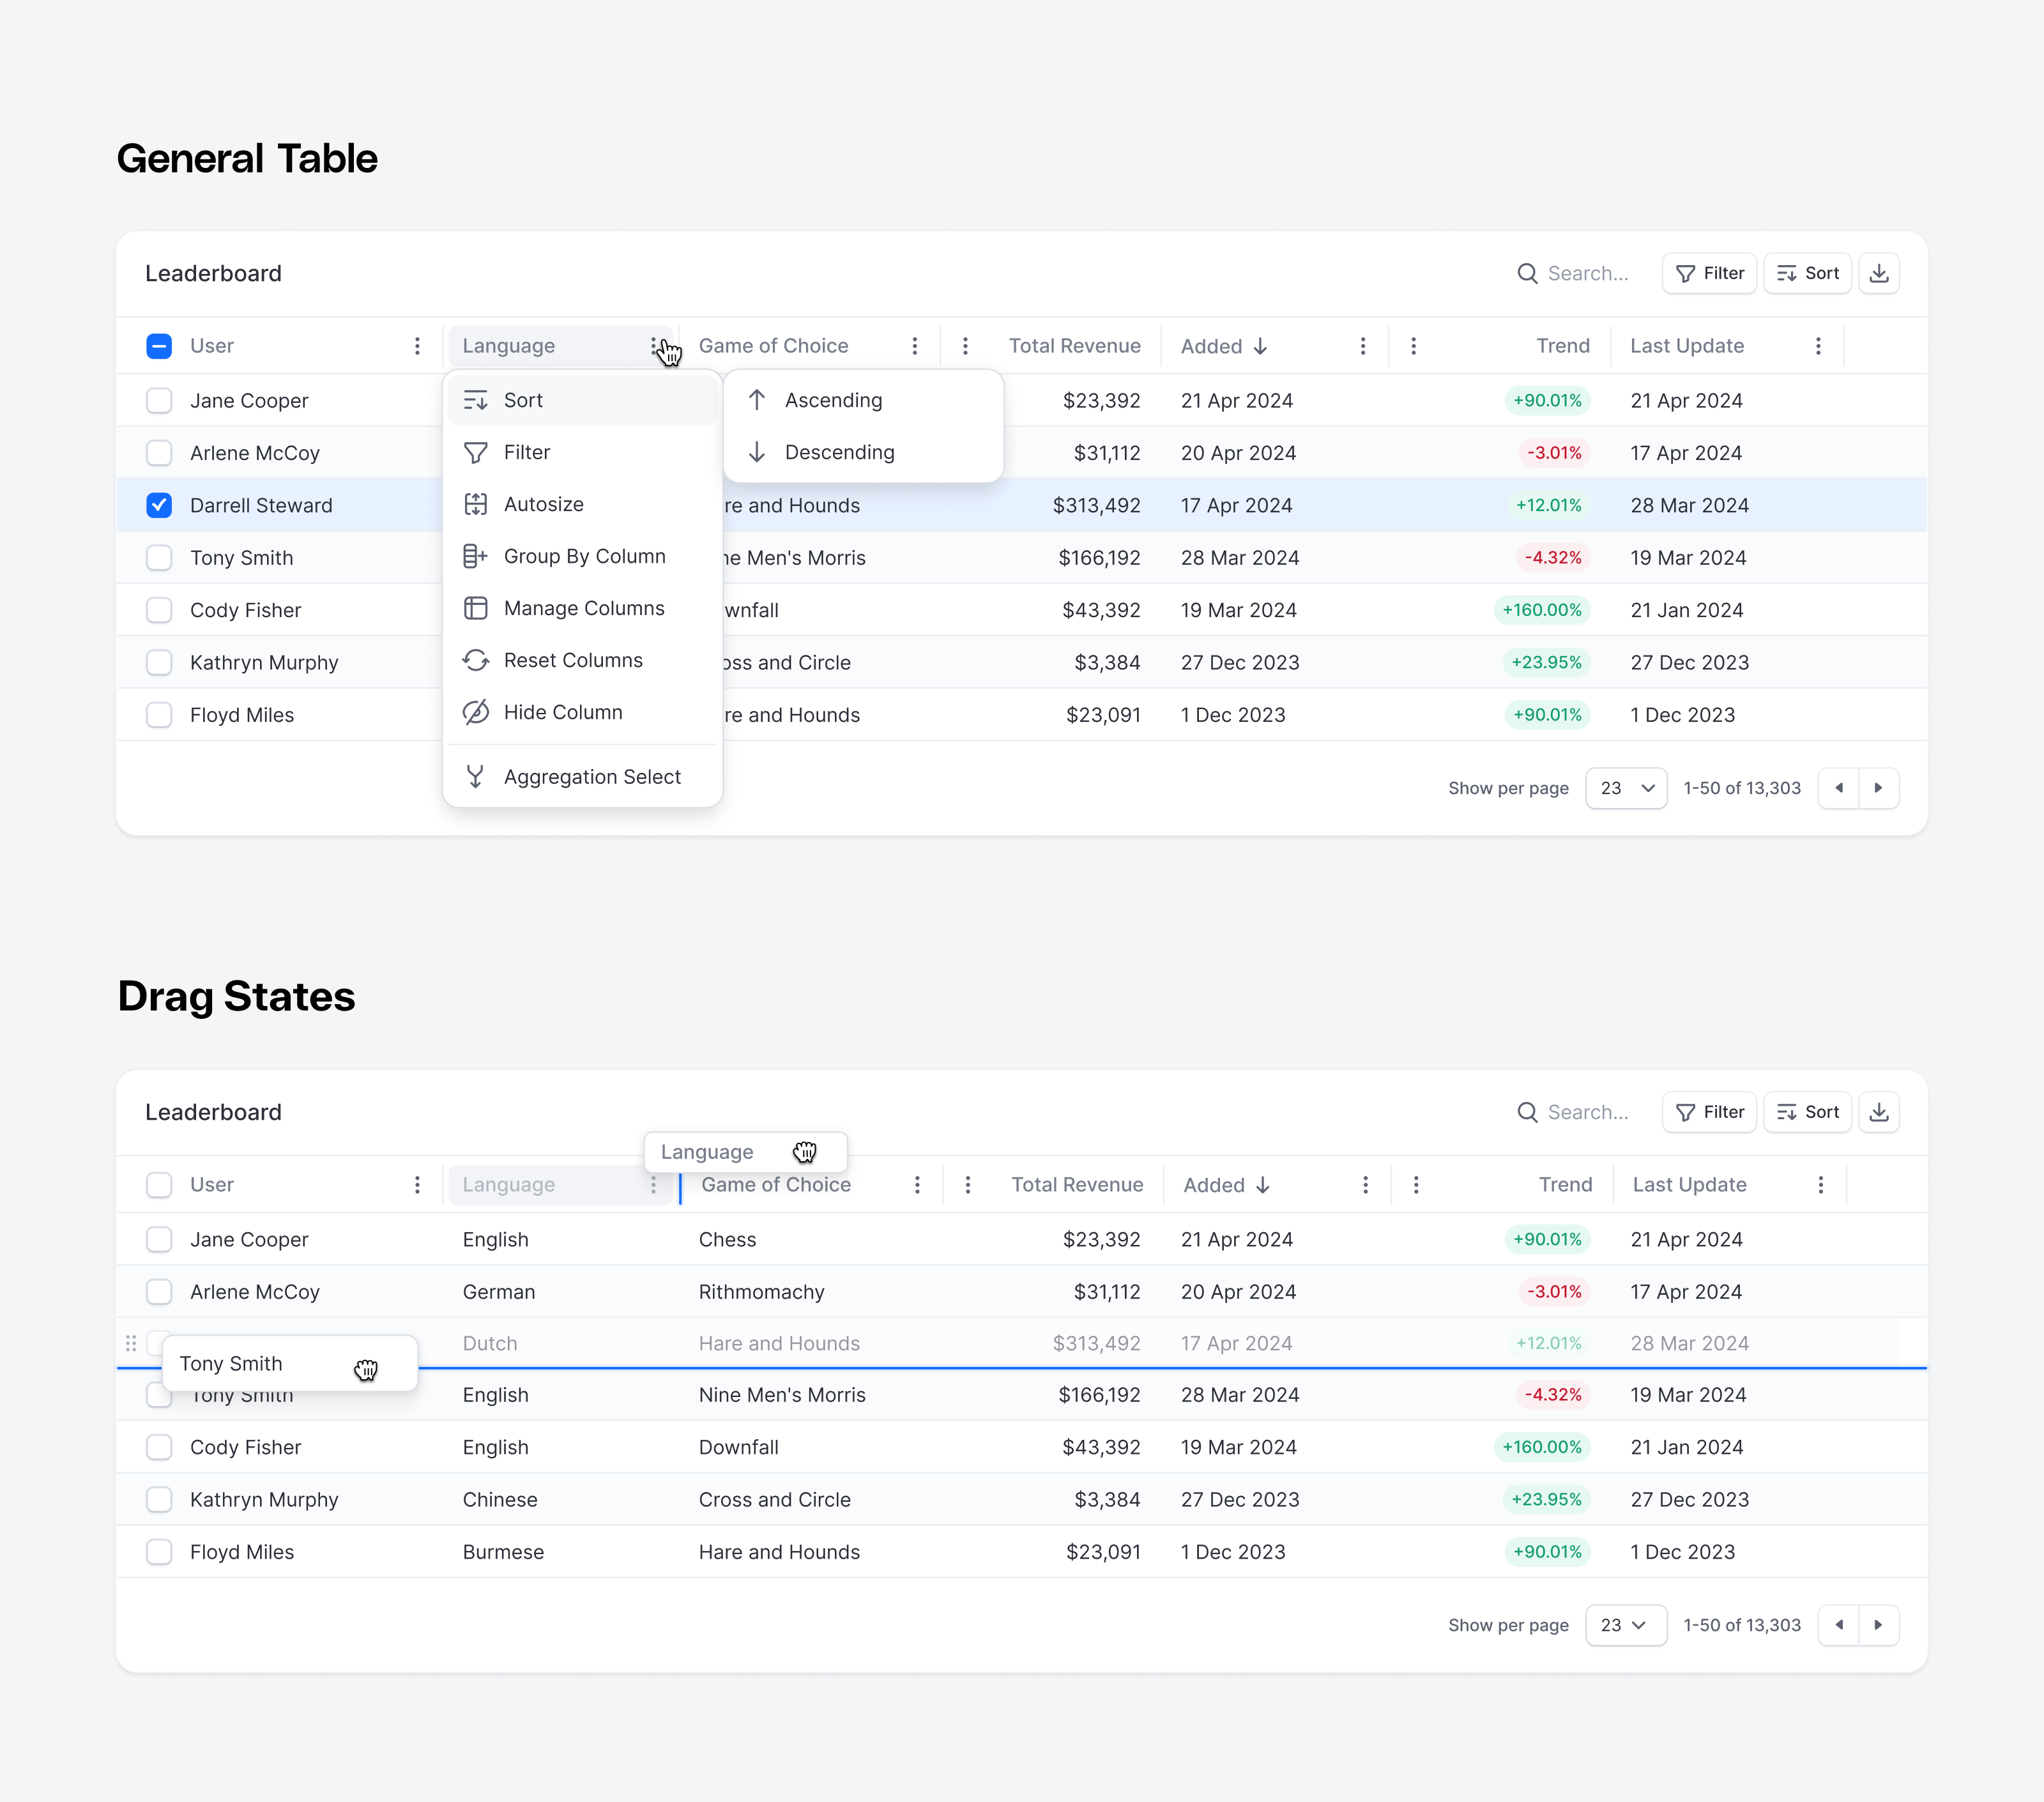Click the Autosize icon in the column menu
Screen dimensions: 2044x1802
tap(476, 504)
